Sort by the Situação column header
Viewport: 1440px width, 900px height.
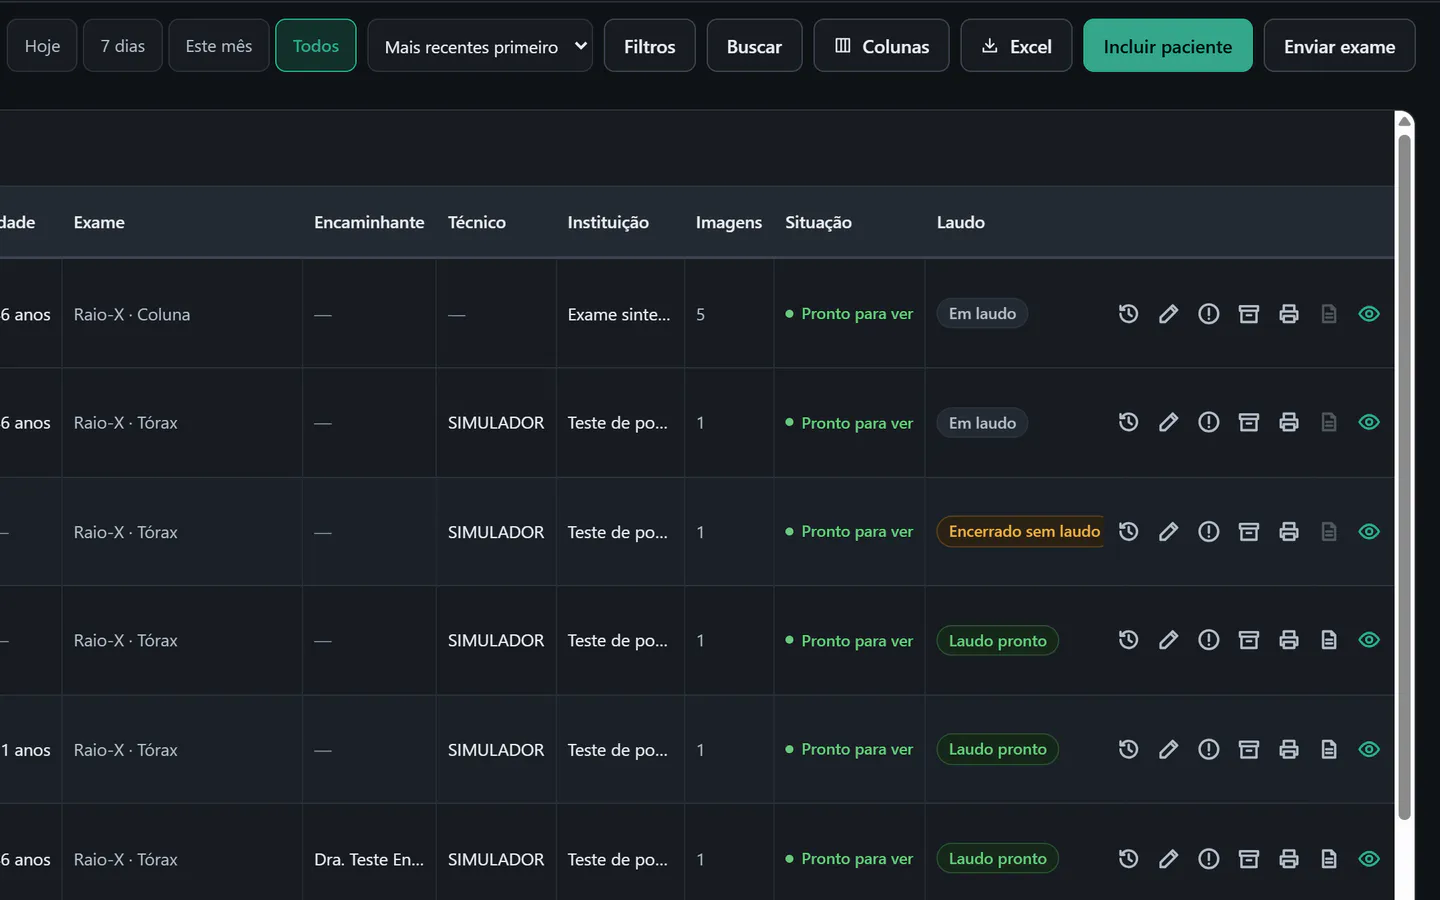[818, 222]
